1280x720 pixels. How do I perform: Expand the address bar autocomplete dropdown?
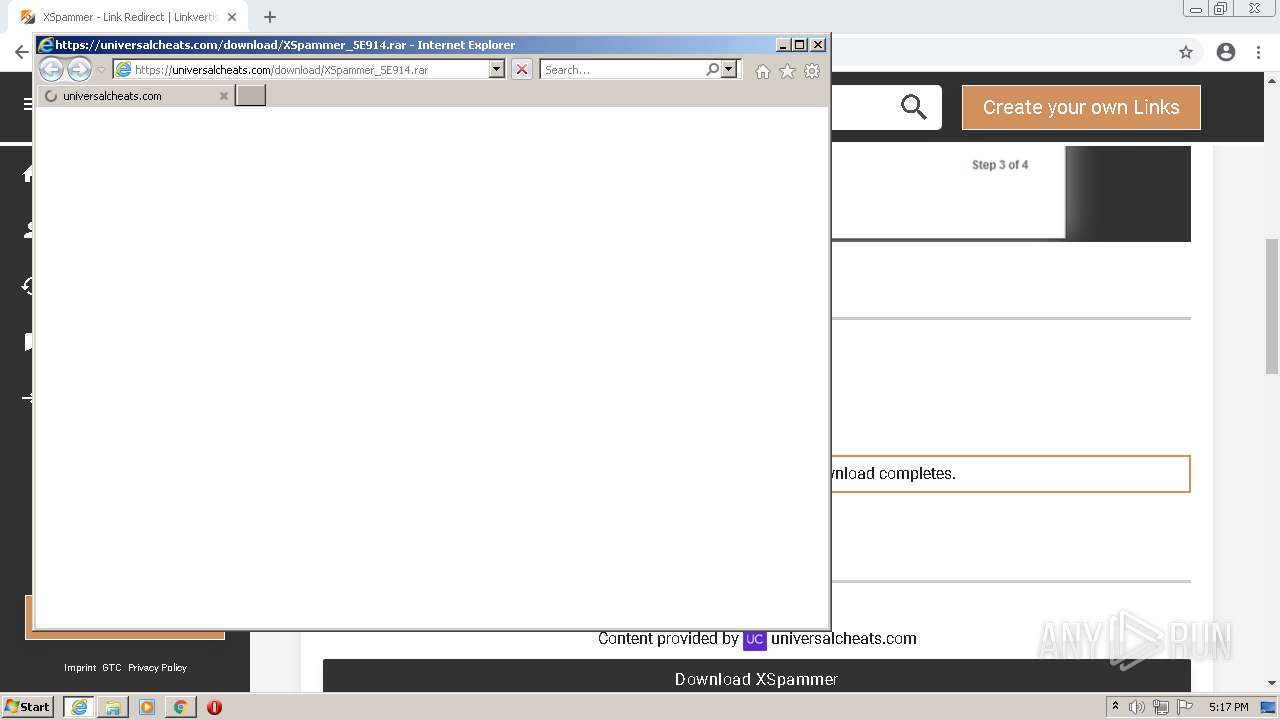(x=496, y=69)
